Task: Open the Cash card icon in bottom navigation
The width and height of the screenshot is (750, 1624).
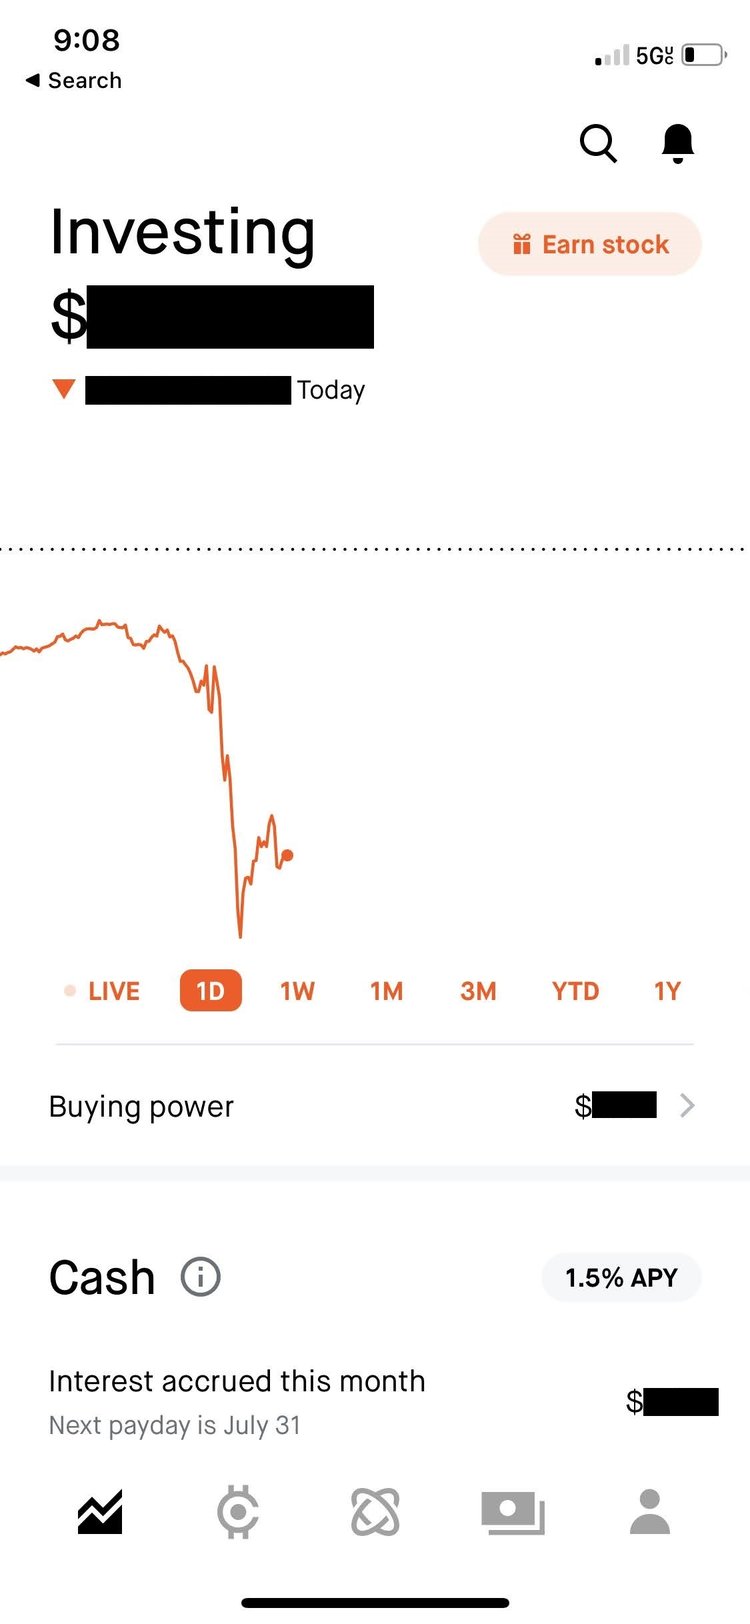Action: pos(513,1512)
